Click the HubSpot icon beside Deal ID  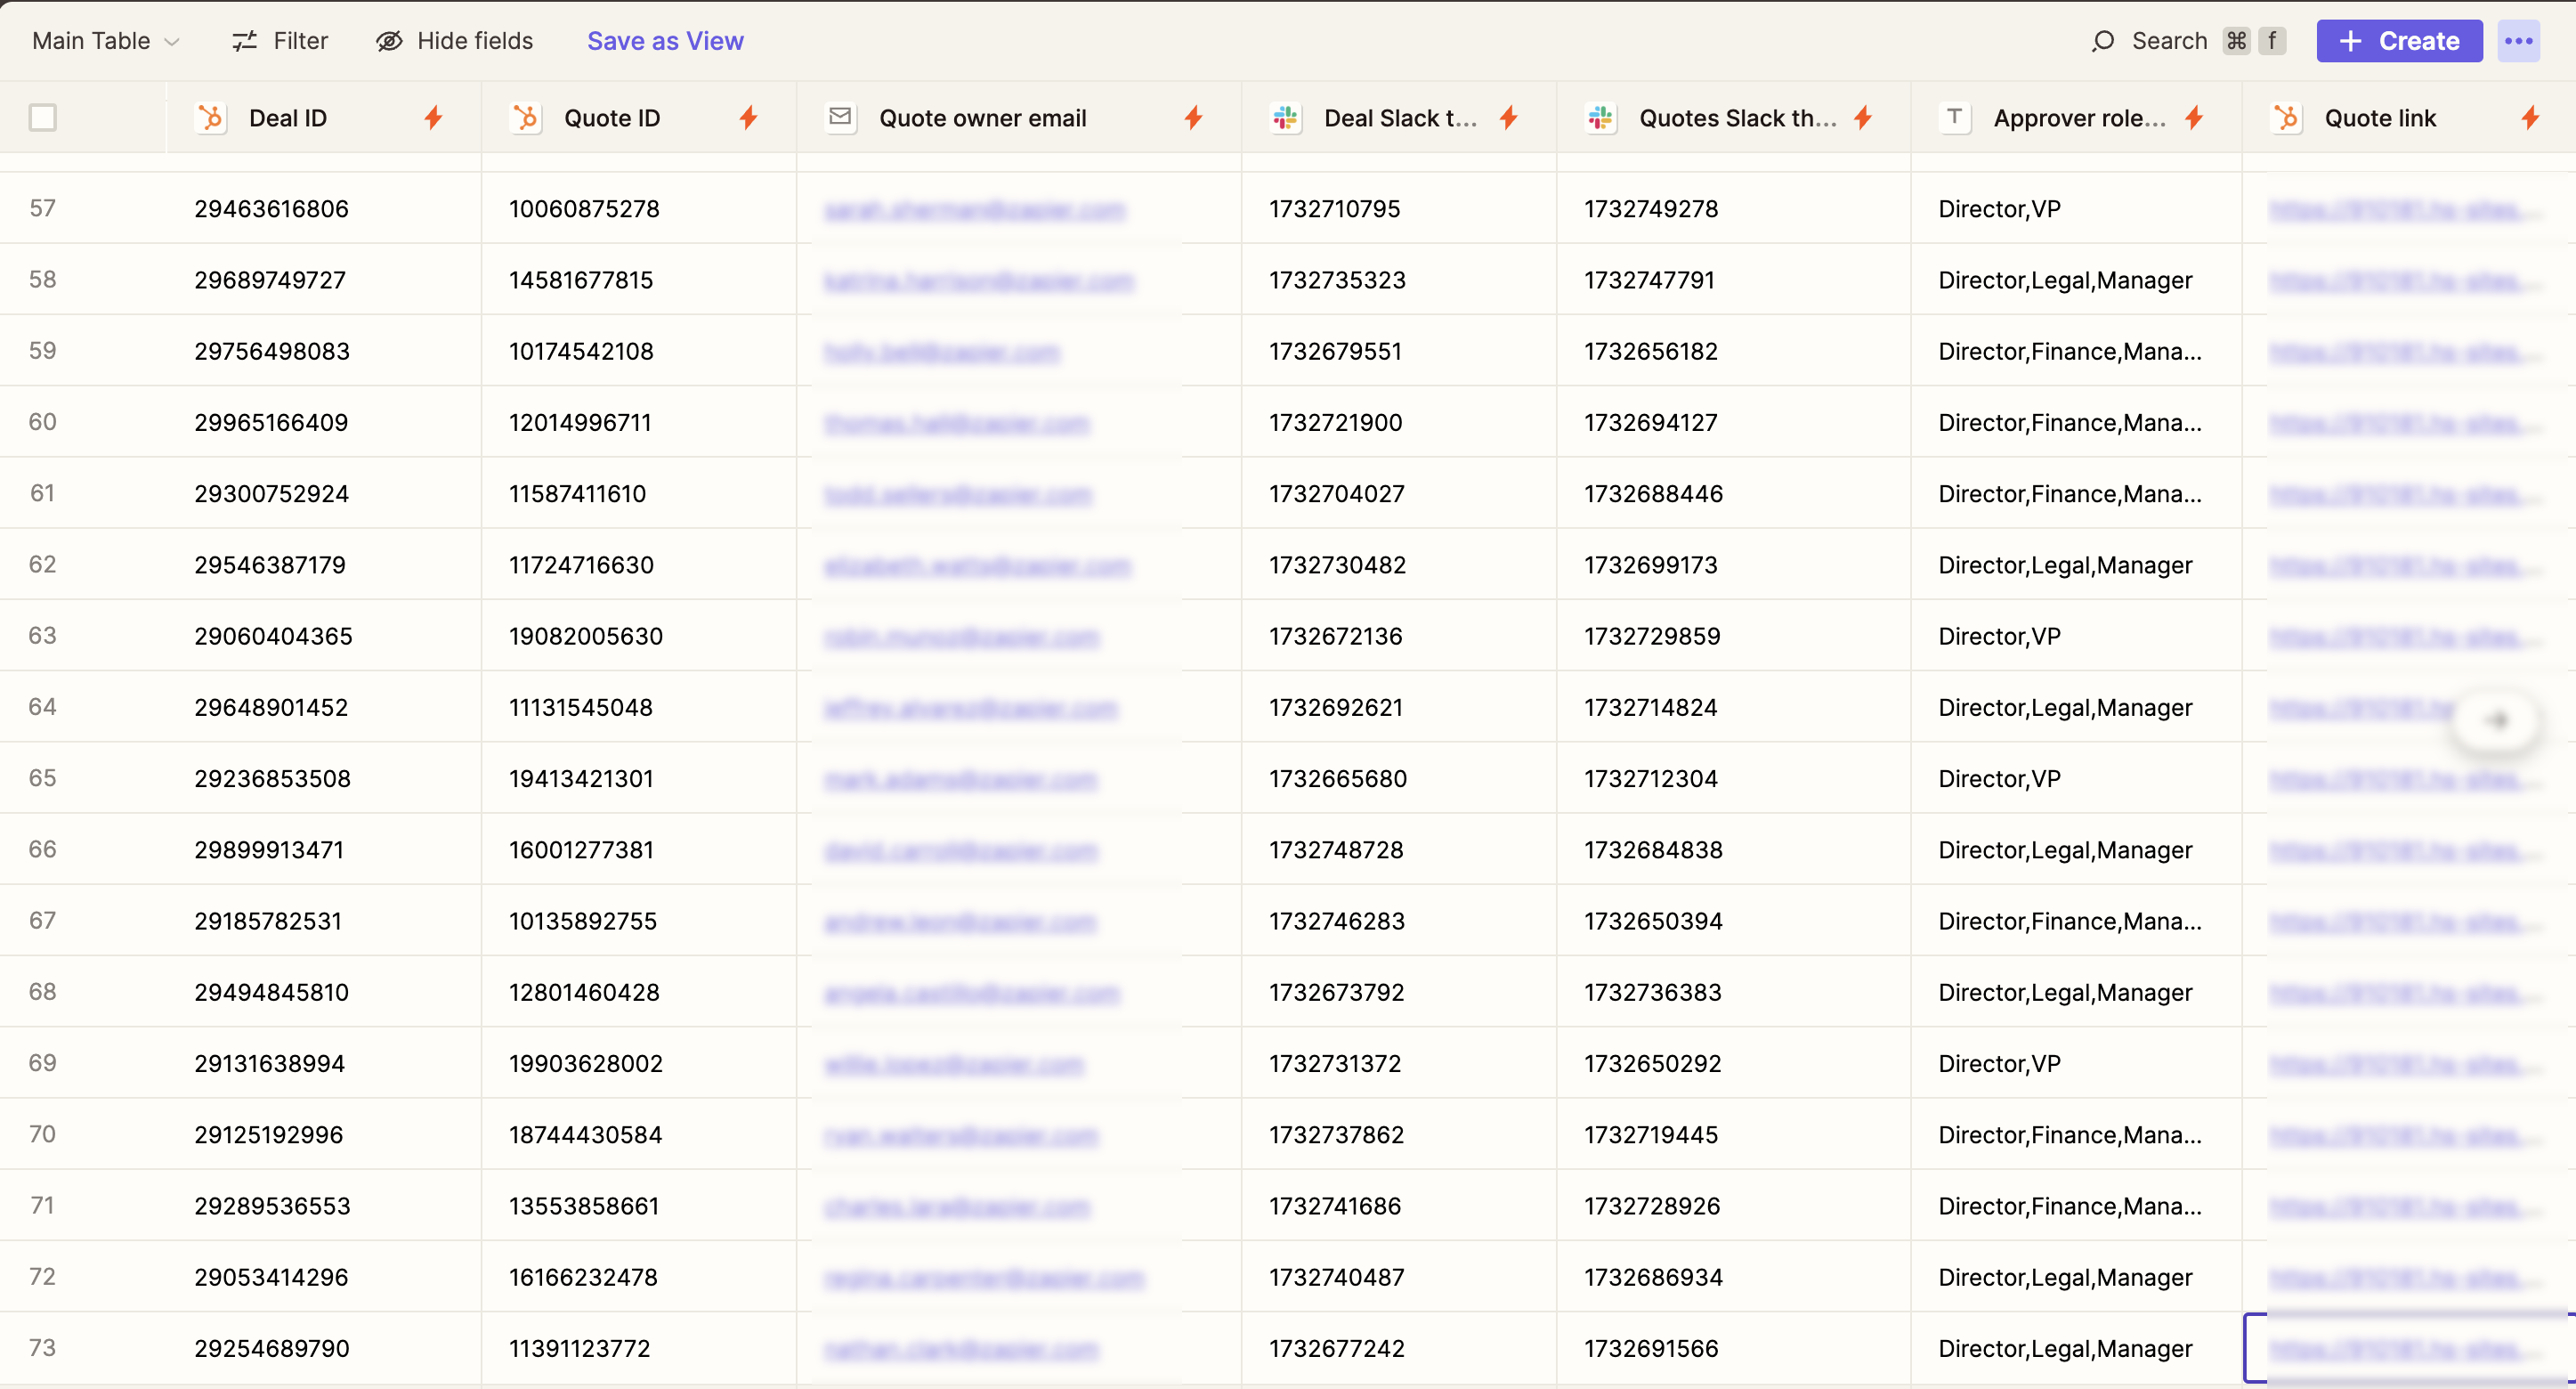tap(211, 118)
